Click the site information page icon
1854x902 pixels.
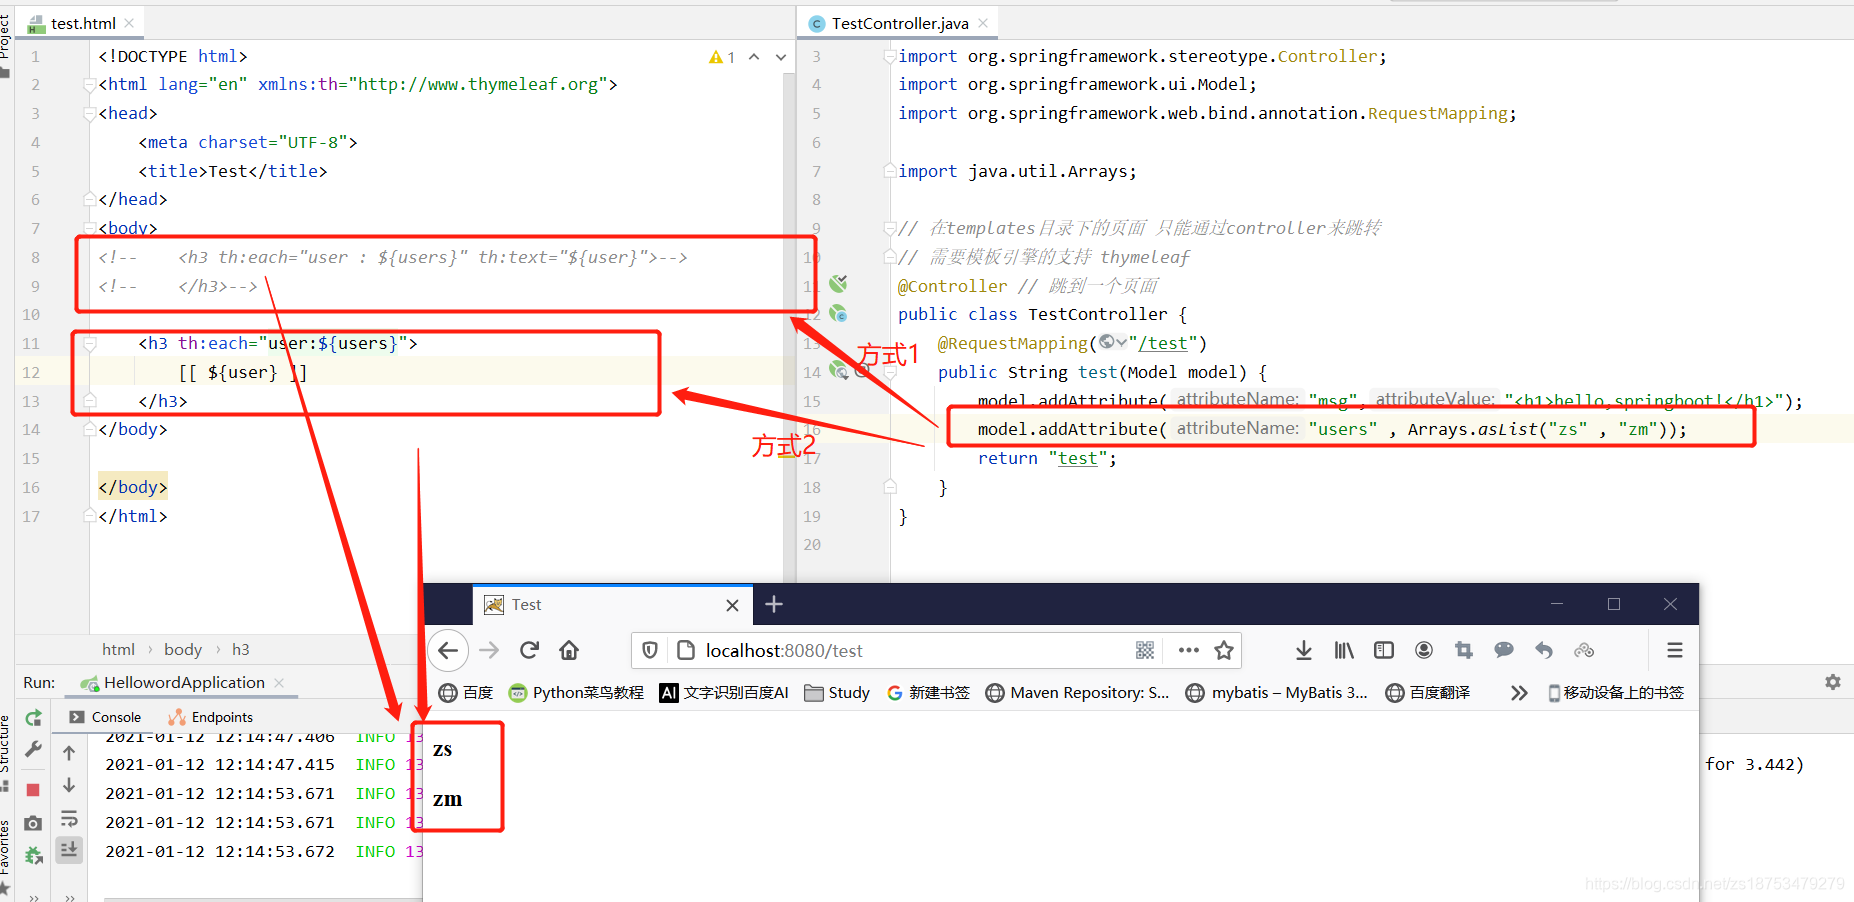(686, 650)
